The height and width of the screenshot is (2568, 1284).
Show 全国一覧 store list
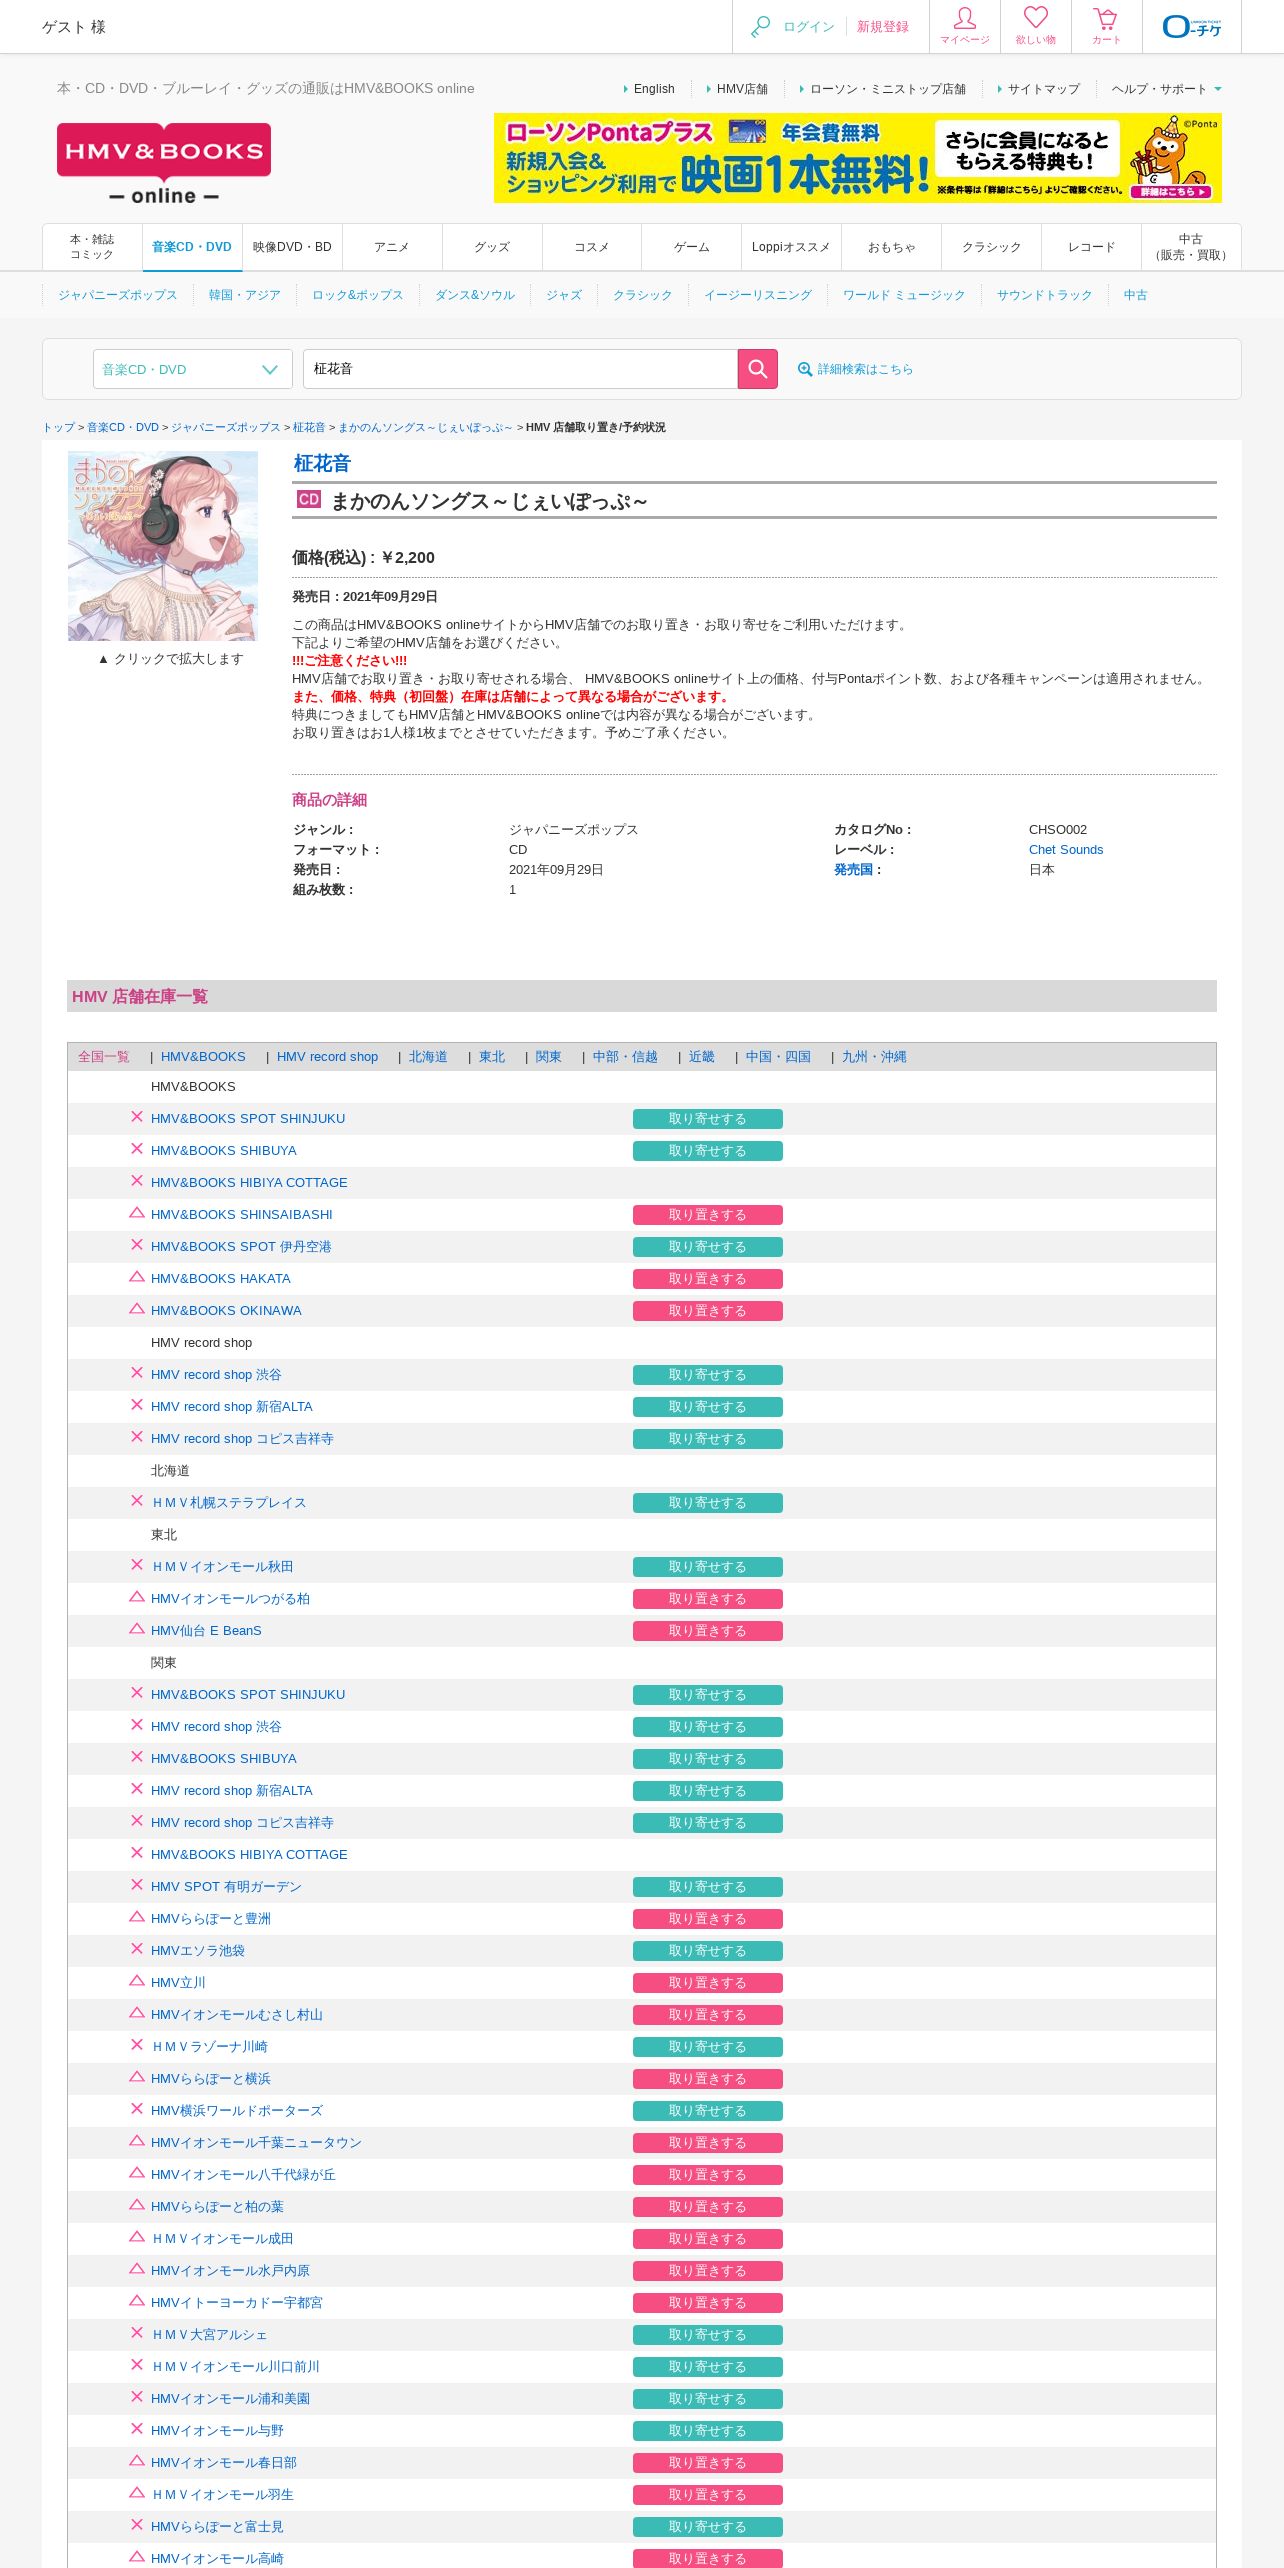coord(104,1057)
